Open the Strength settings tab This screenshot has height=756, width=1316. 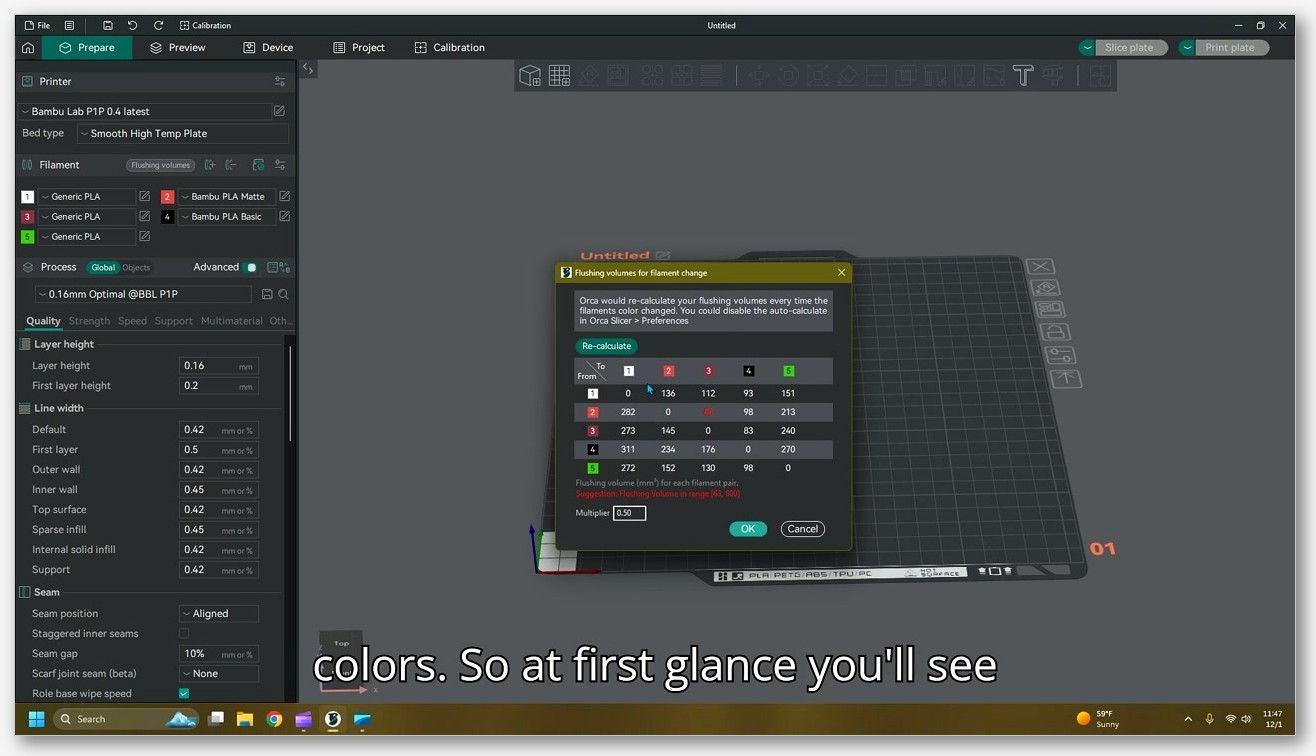(89, 321)
